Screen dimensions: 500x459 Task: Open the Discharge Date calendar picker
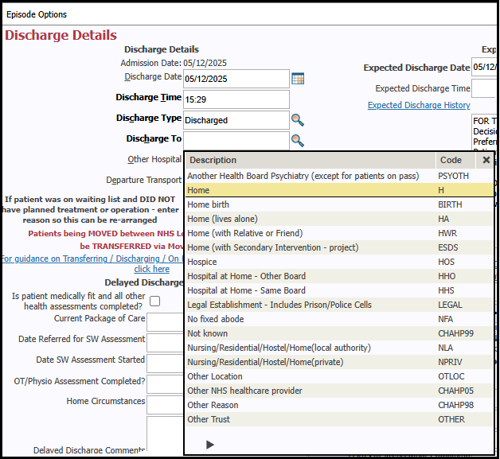pyautogui.click(x=298, y=79)
